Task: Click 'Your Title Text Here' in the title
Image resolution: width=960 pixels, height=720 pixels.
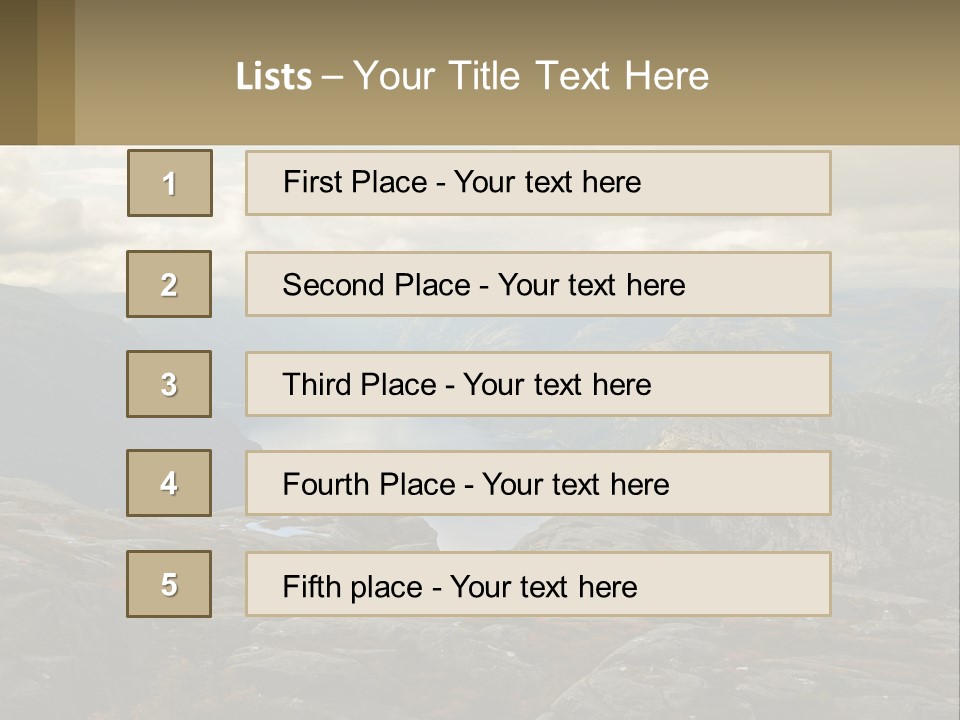Action: click(531, 76)
